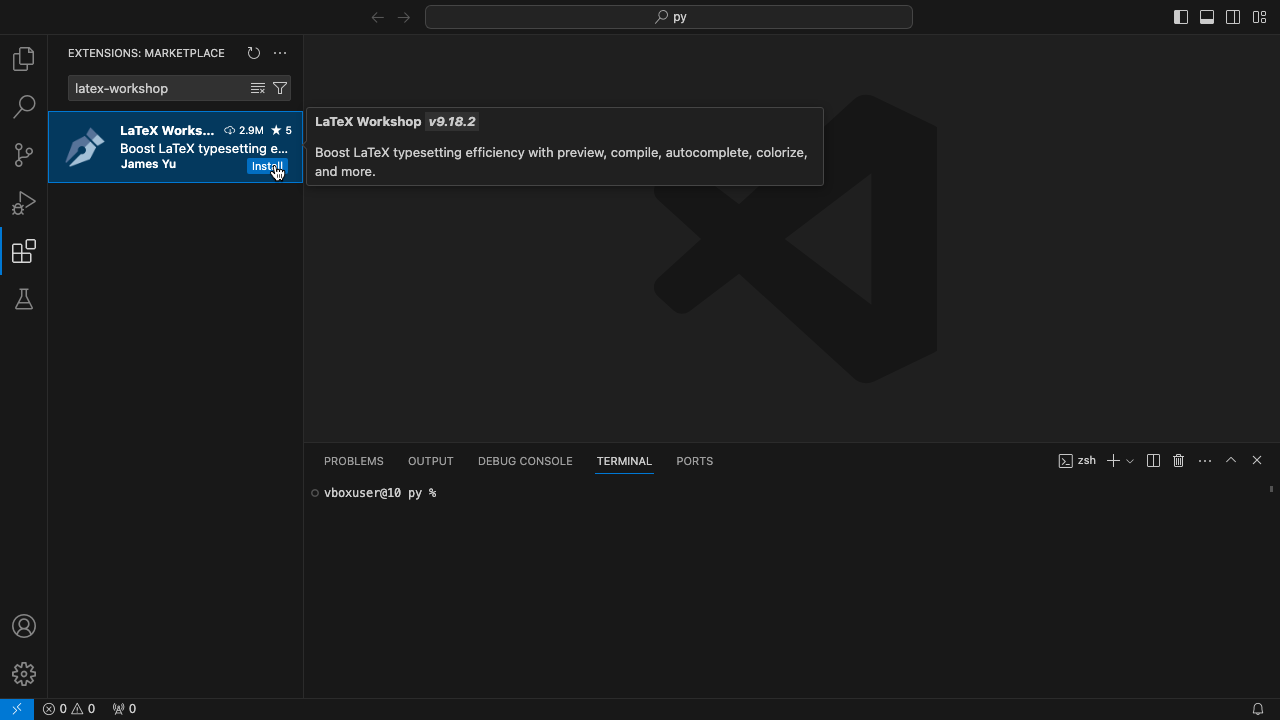Open the extensions filter menu
This screenshot has width=1280, height=720.
[x=280, y=88]
